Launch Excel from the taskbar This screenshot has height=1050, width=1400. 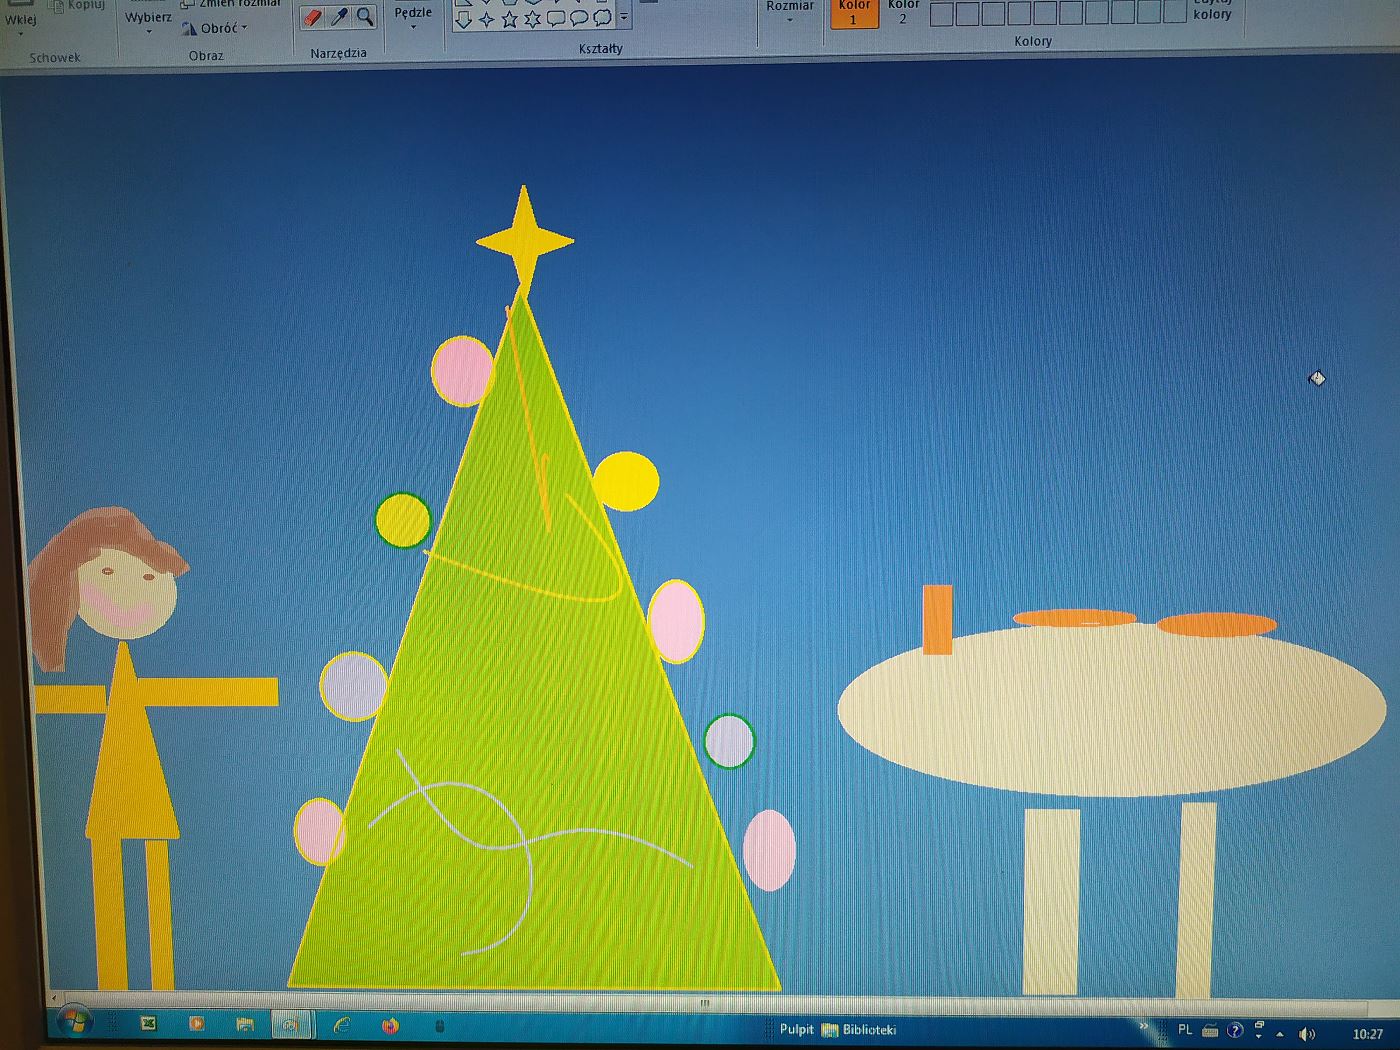[149, 1023]
